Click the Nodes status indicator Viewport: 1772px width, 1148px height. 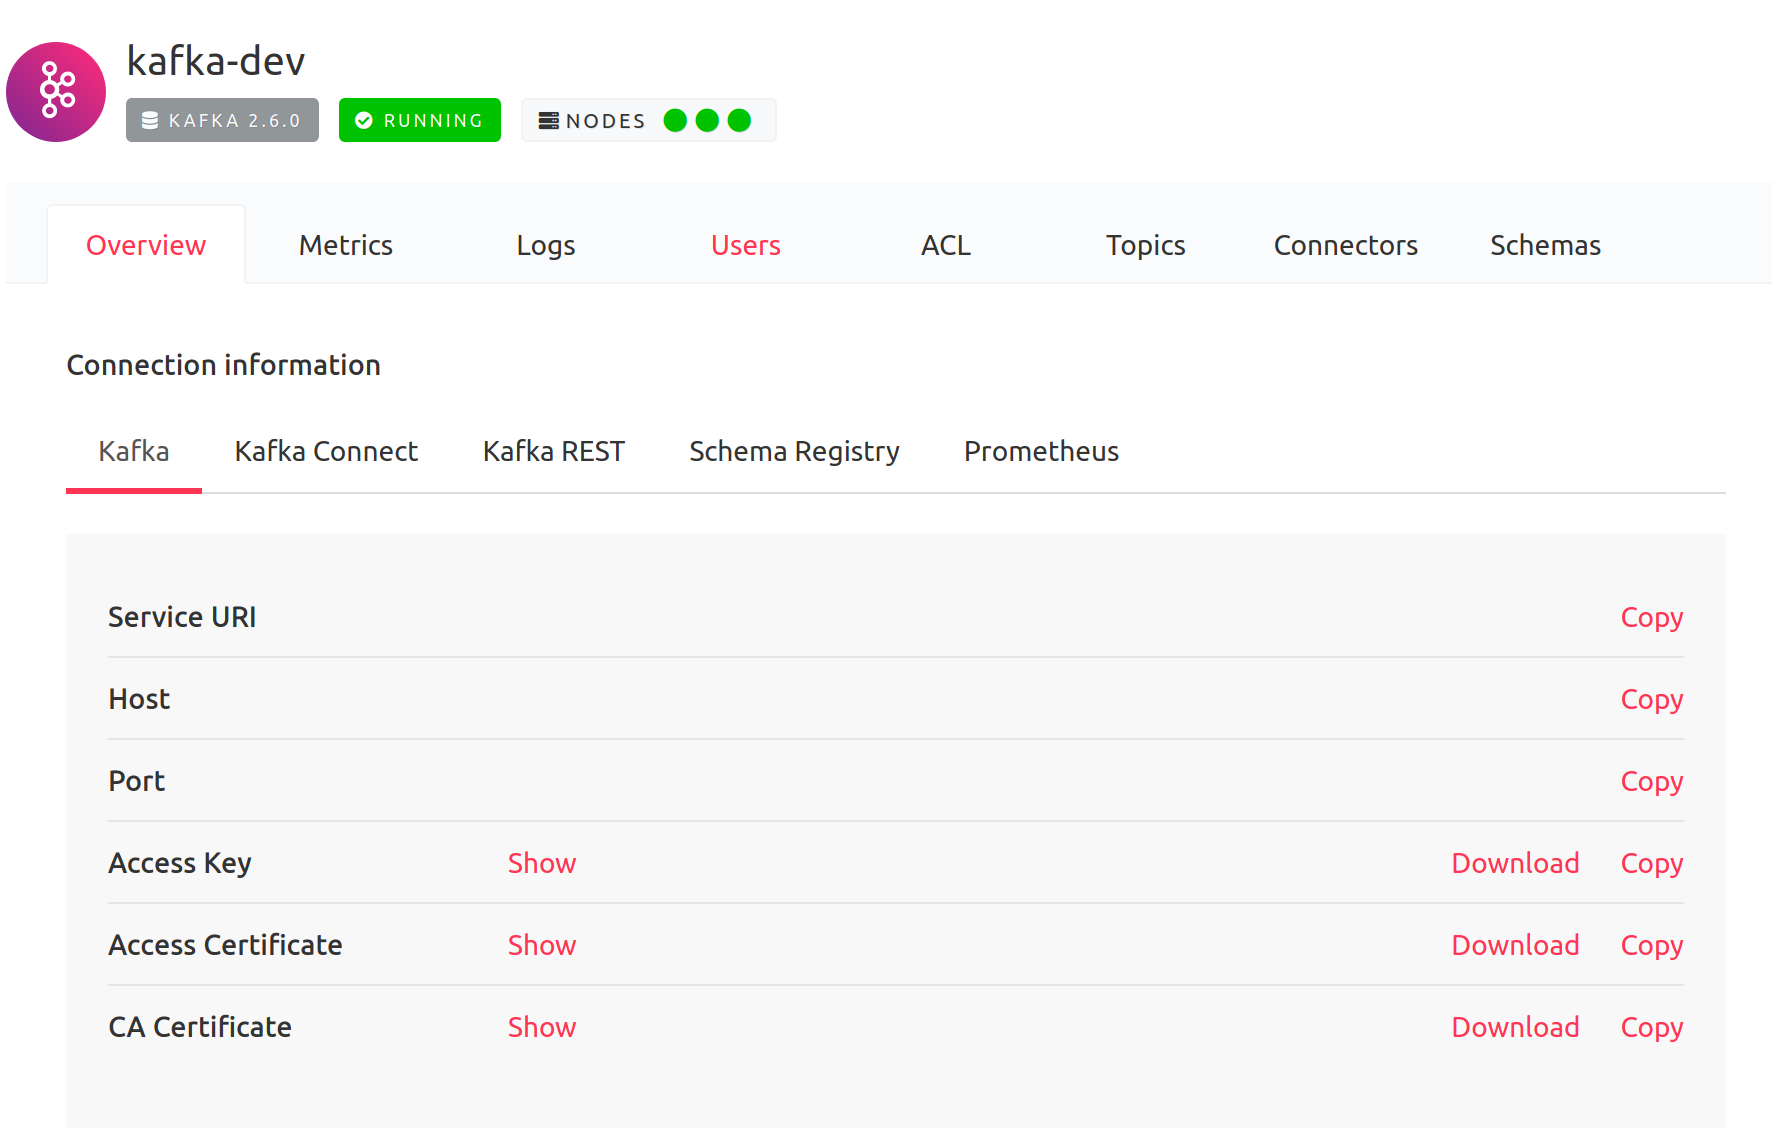648,120
